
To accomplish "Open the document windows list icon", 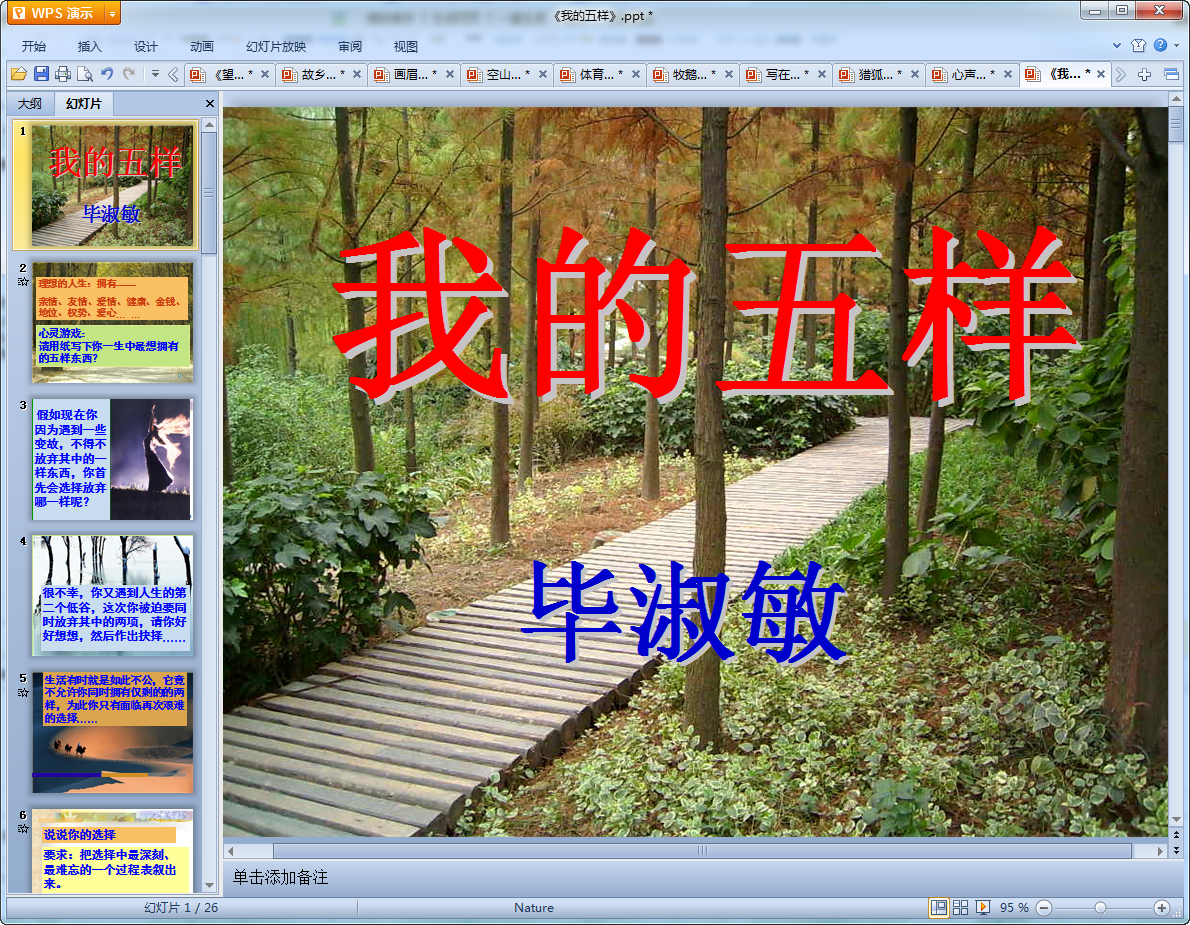I will tap(1171, 74).
